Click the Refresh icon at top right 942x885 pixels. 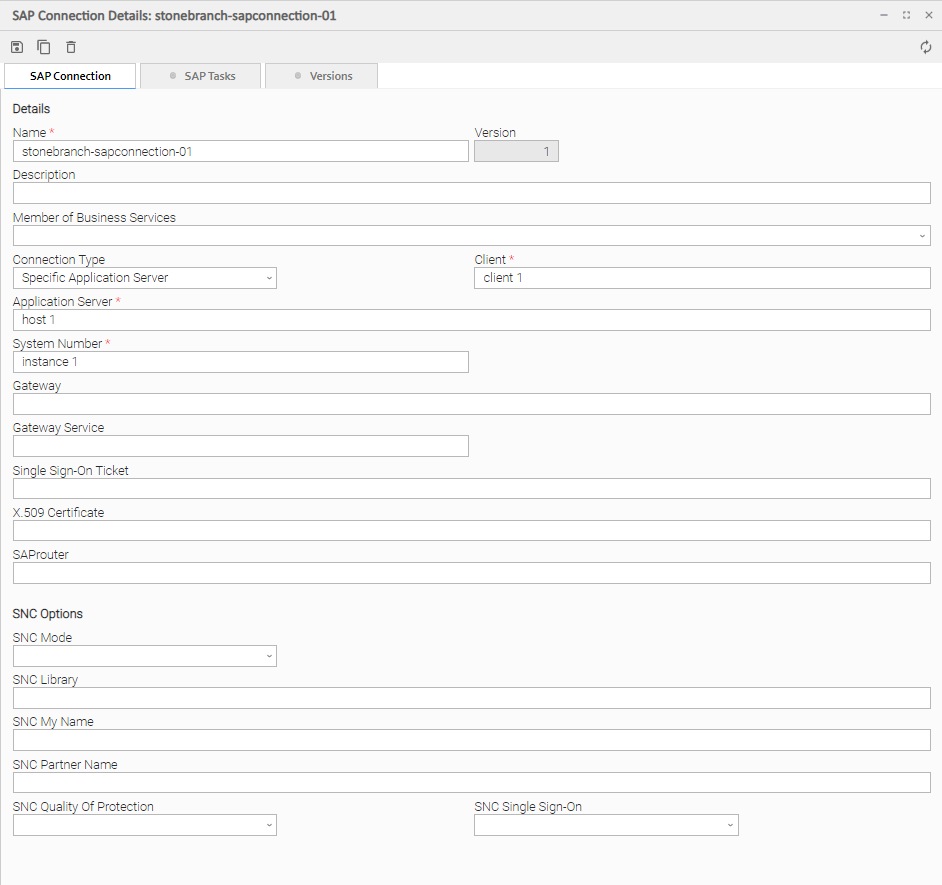pos(926,47)
